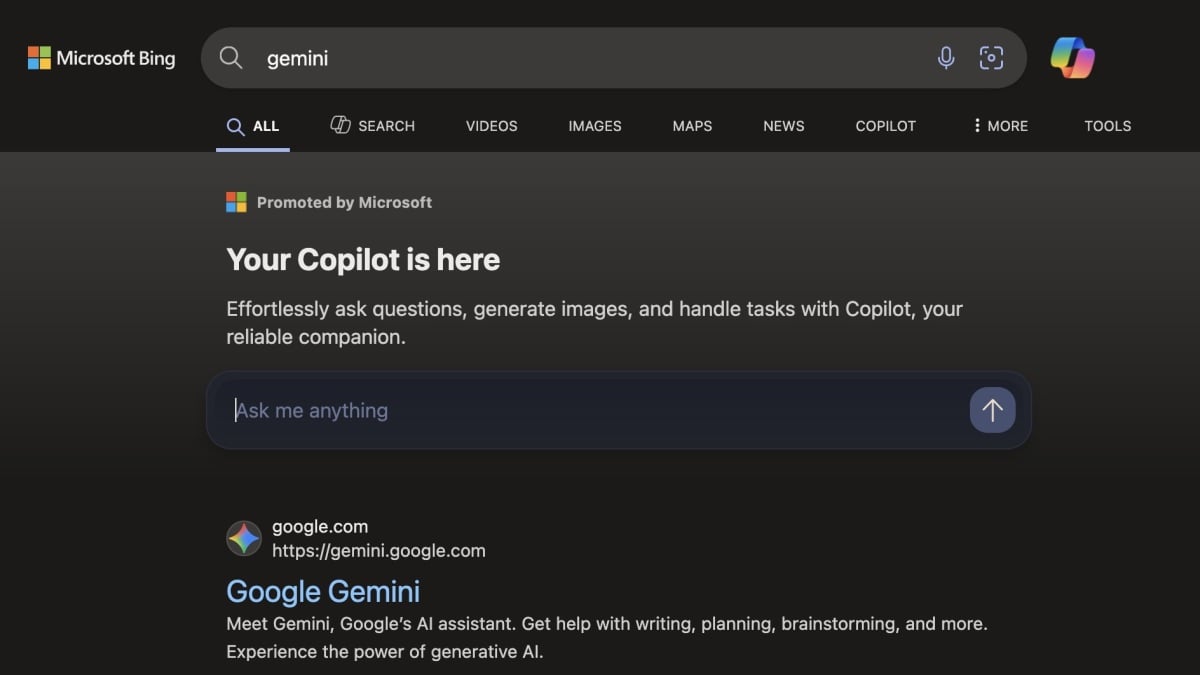Click the gemini query in the search bar

[x=297, y=57]
